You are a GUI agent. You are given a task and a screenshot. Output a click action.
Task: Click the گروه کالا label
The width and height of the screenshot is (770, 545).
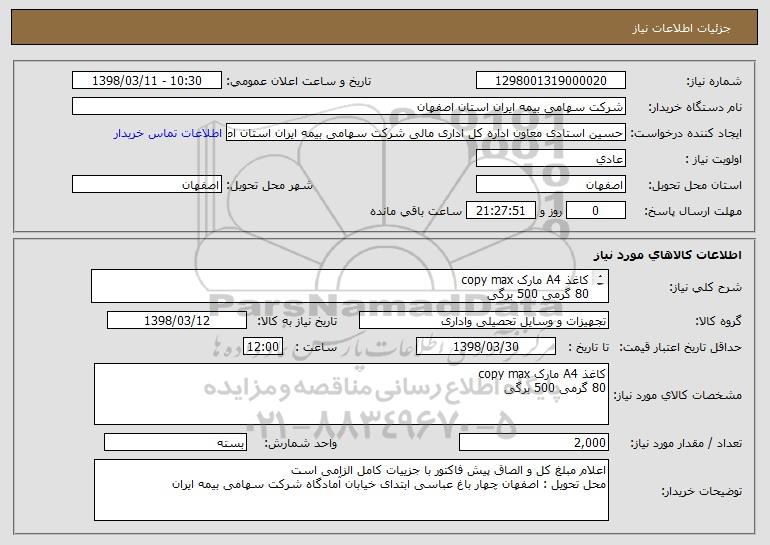click(718, 321)
